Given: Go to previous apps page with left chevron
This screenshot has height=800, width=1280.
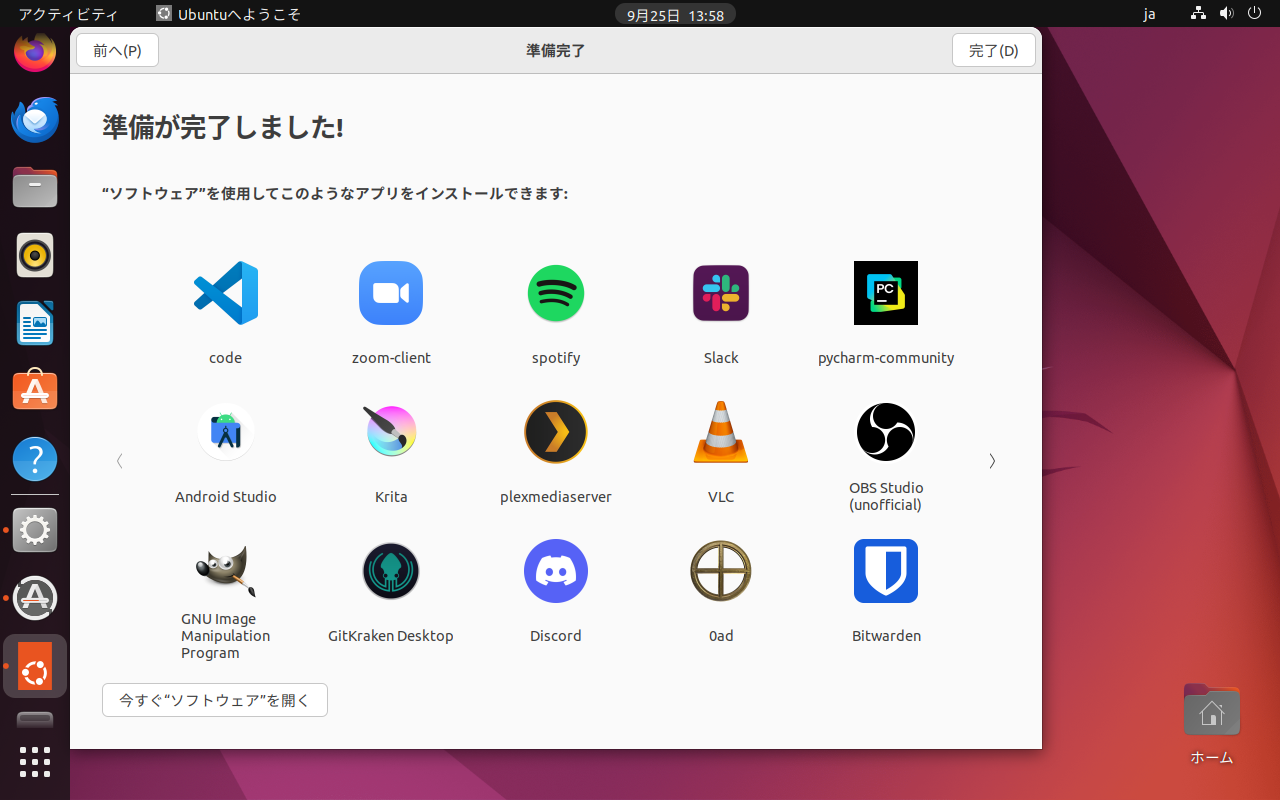Looking at the screenshot, I should click(120, 461).
